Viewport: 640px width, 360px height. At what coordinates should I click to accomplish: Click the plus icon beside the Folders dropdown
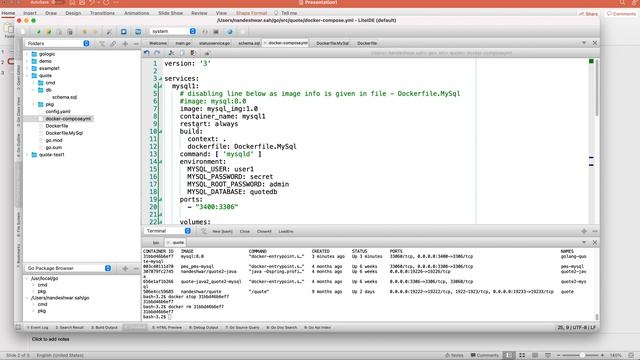(x=125, y=43)
